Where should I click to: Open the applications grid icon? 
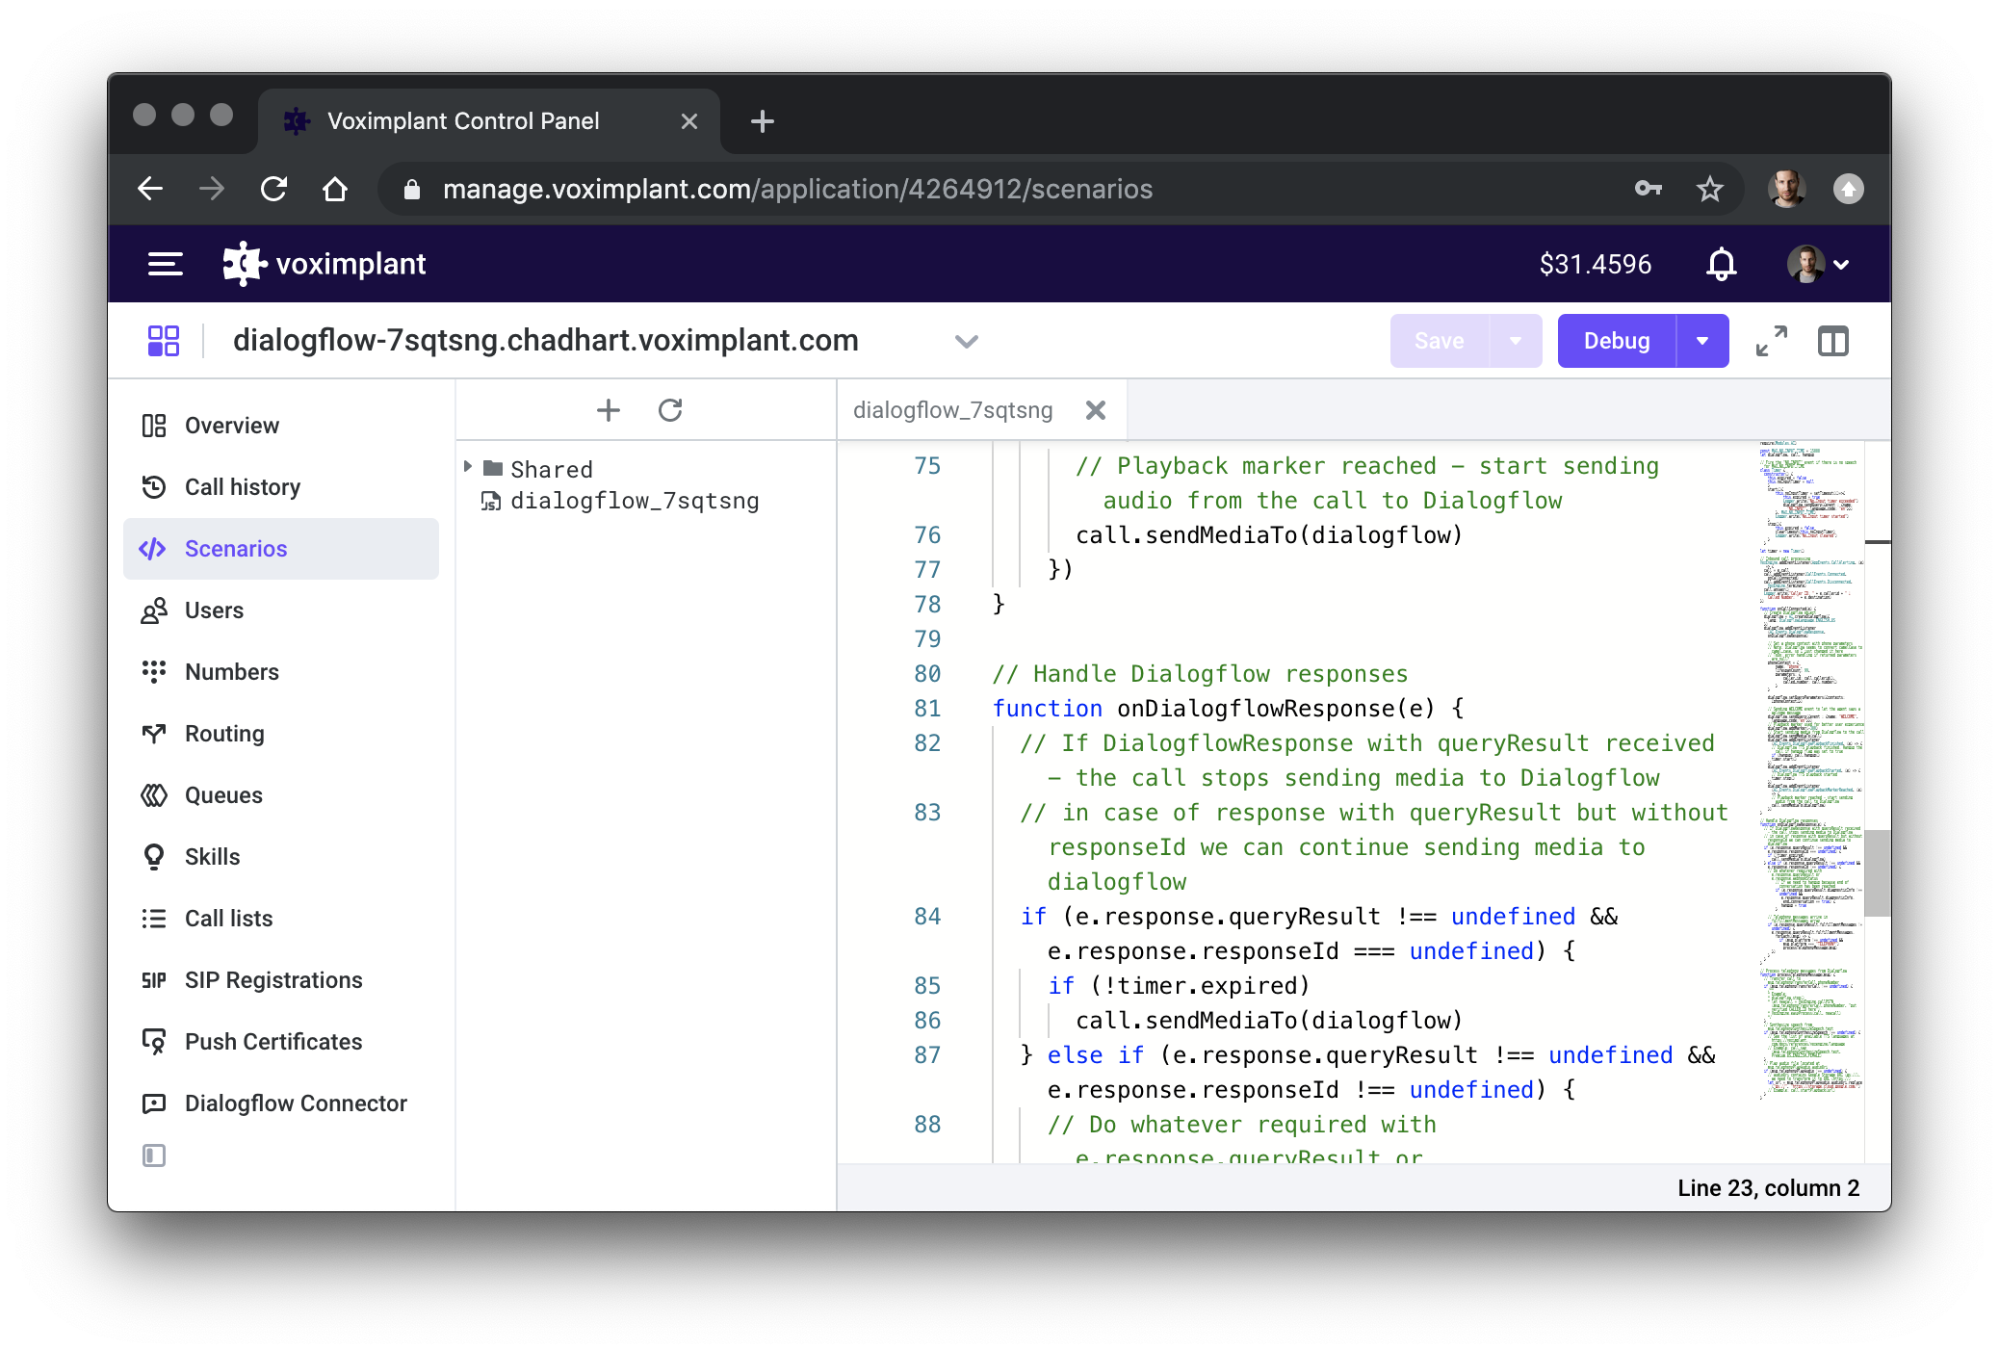[x=163, y=341]
